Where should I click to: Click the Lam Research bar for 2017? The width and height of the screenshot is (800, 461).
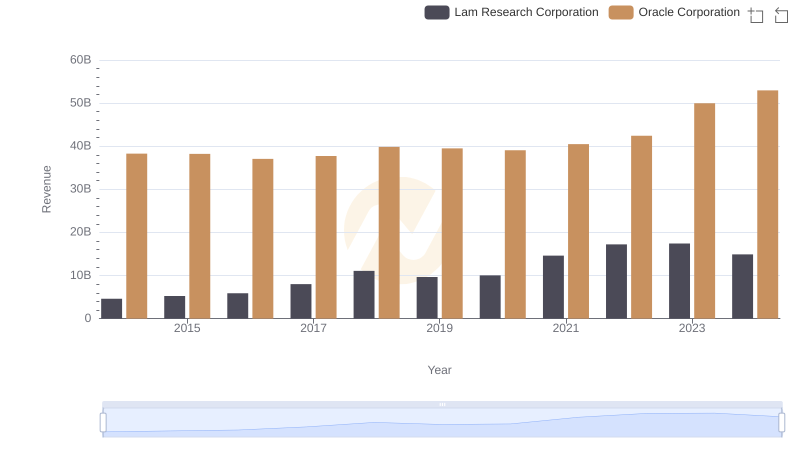[301, 301]
